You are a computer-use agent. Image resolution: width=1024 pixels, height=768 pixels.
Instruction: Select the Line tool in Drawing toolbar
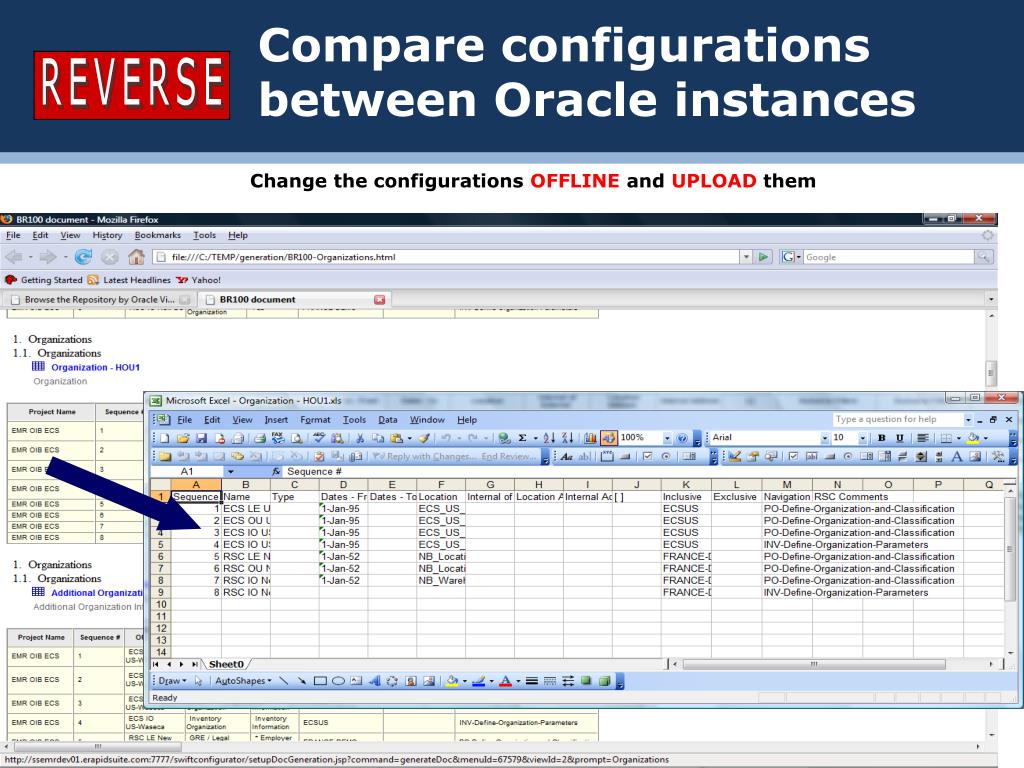283,680
